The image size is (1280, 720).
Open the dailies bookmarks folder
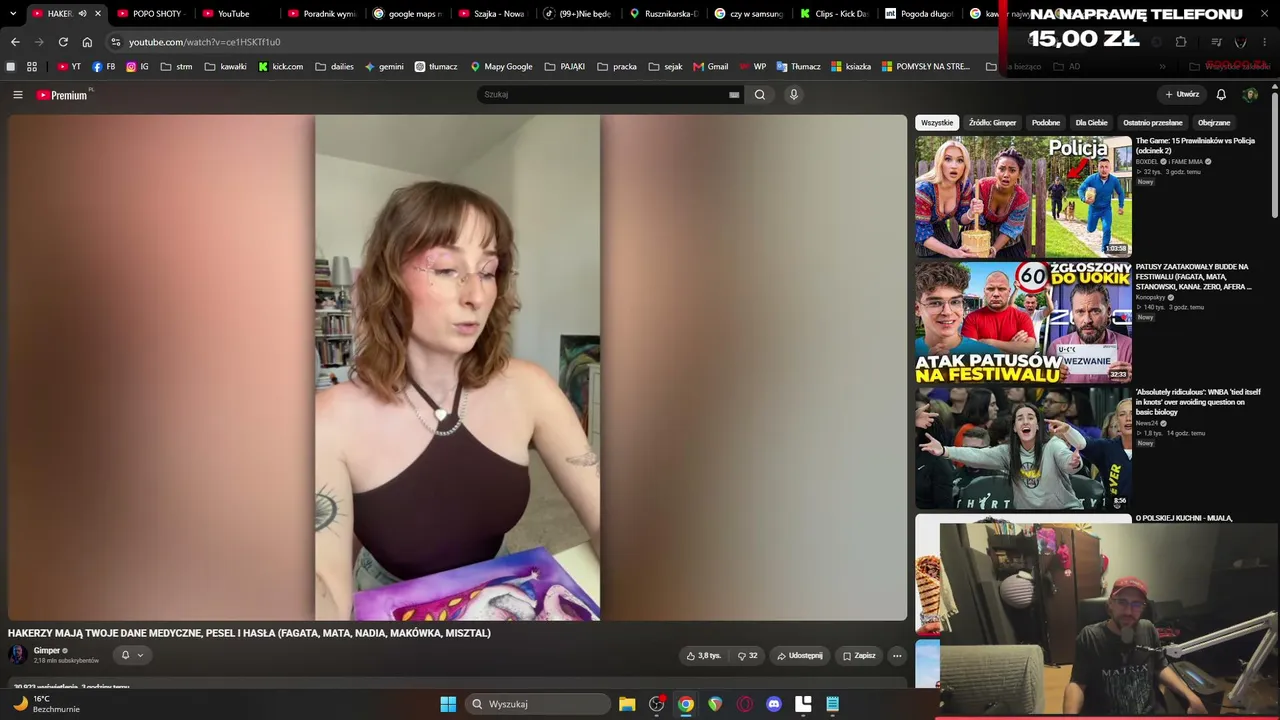click(334, 67)
